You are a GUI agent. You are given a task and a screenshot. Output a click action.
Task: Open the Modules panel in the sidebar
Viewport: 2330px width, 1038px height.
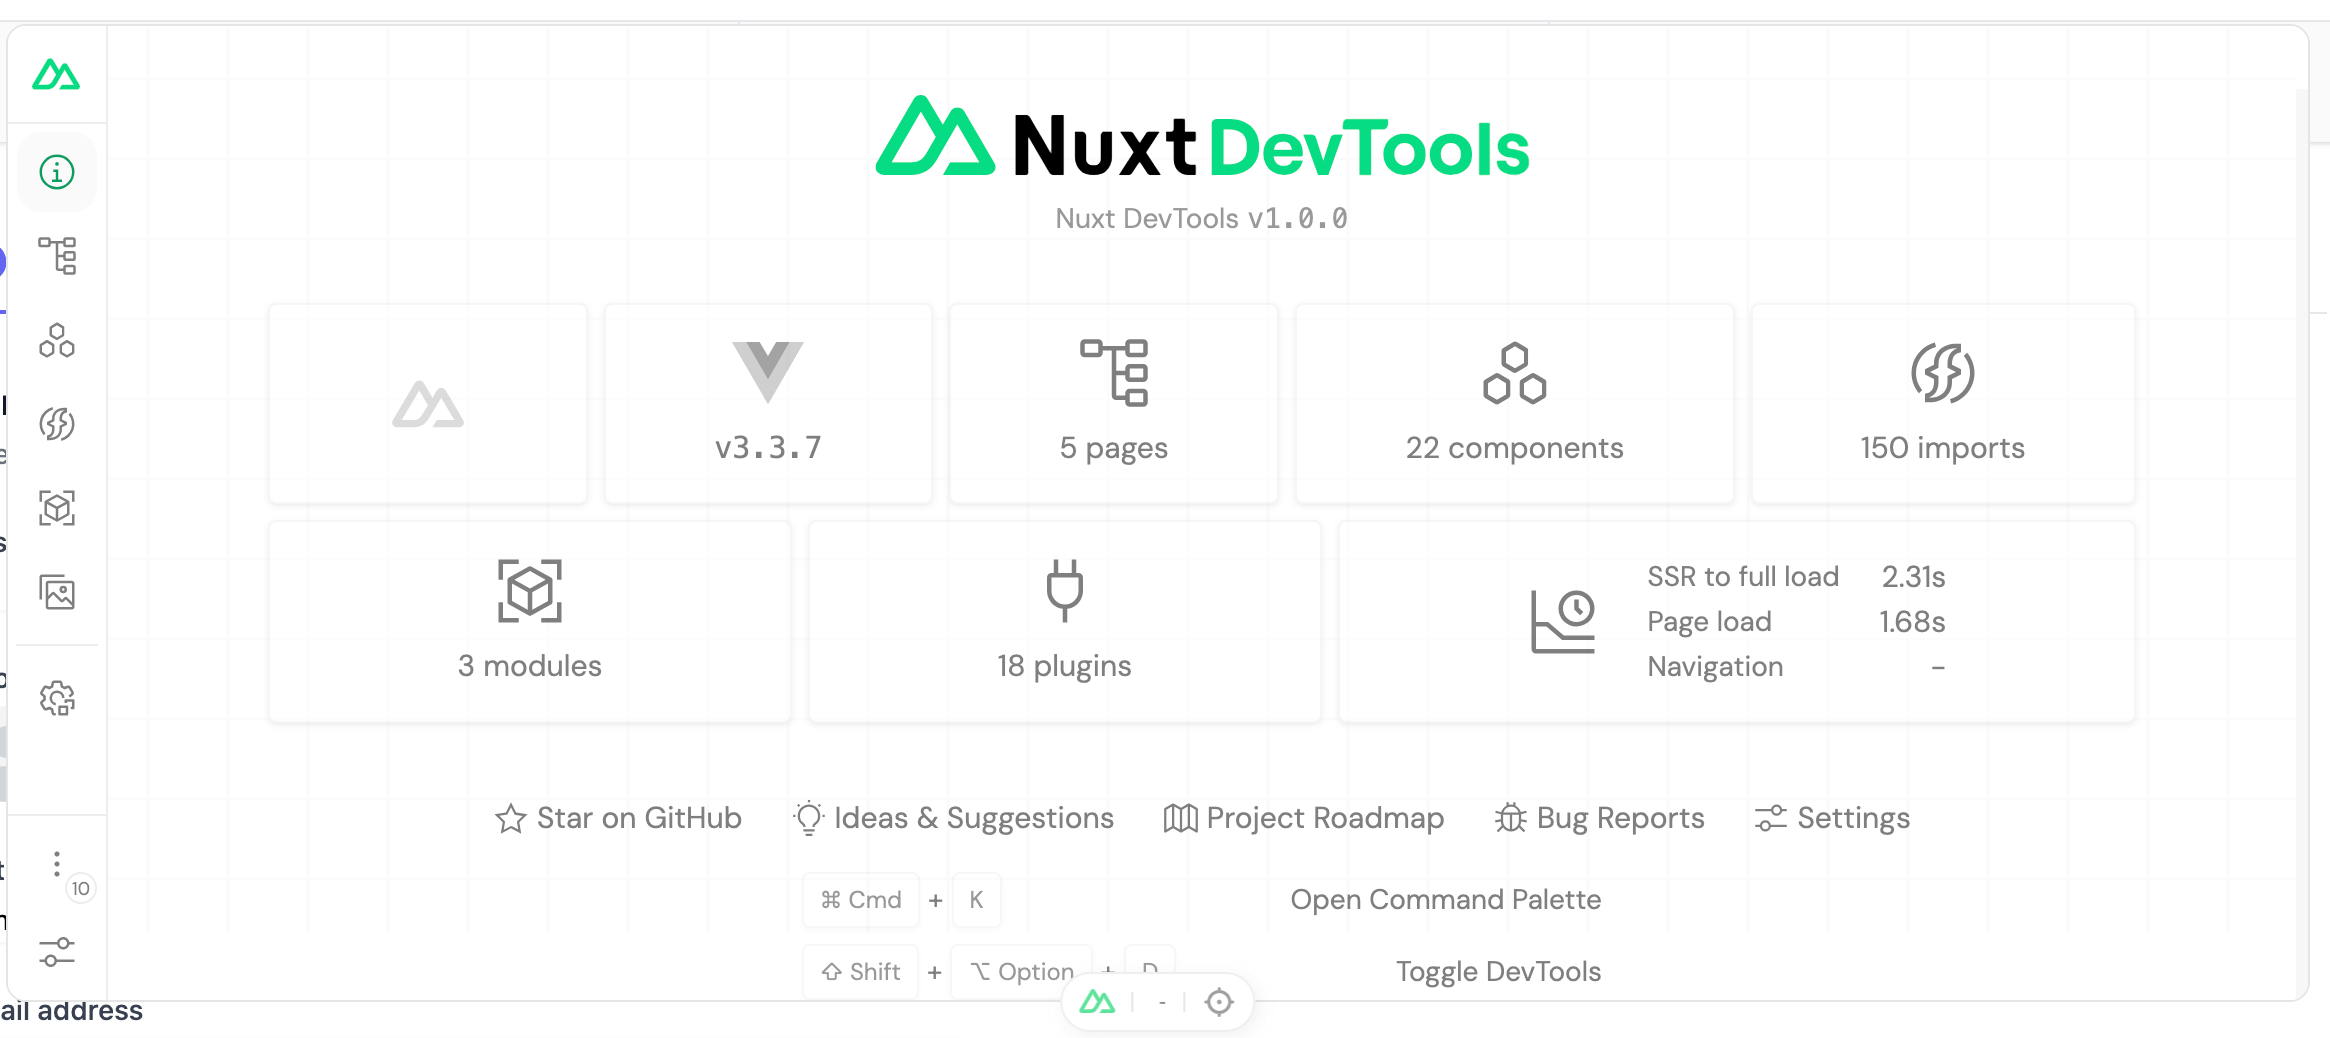point(57,508)
